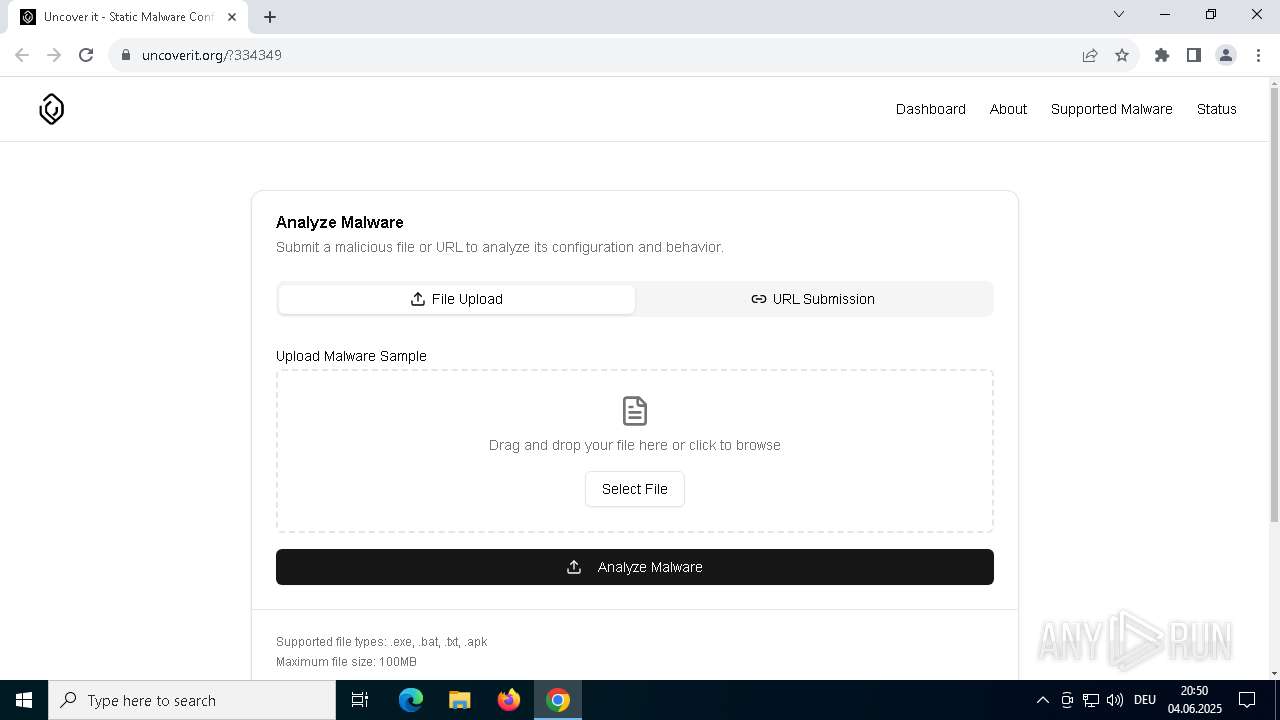This screenshot has height=720, width=1280.
Task: Open network status tray icon
Action: 1091,700
